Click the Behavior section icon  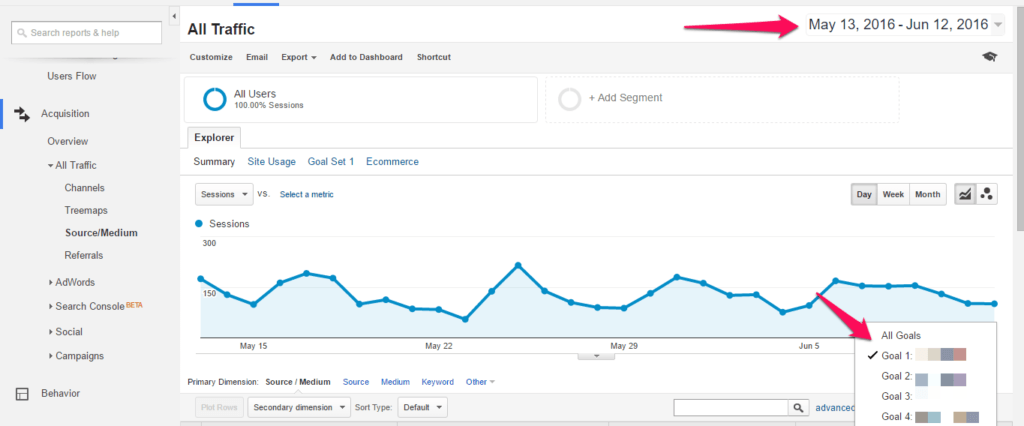(22, 393)
